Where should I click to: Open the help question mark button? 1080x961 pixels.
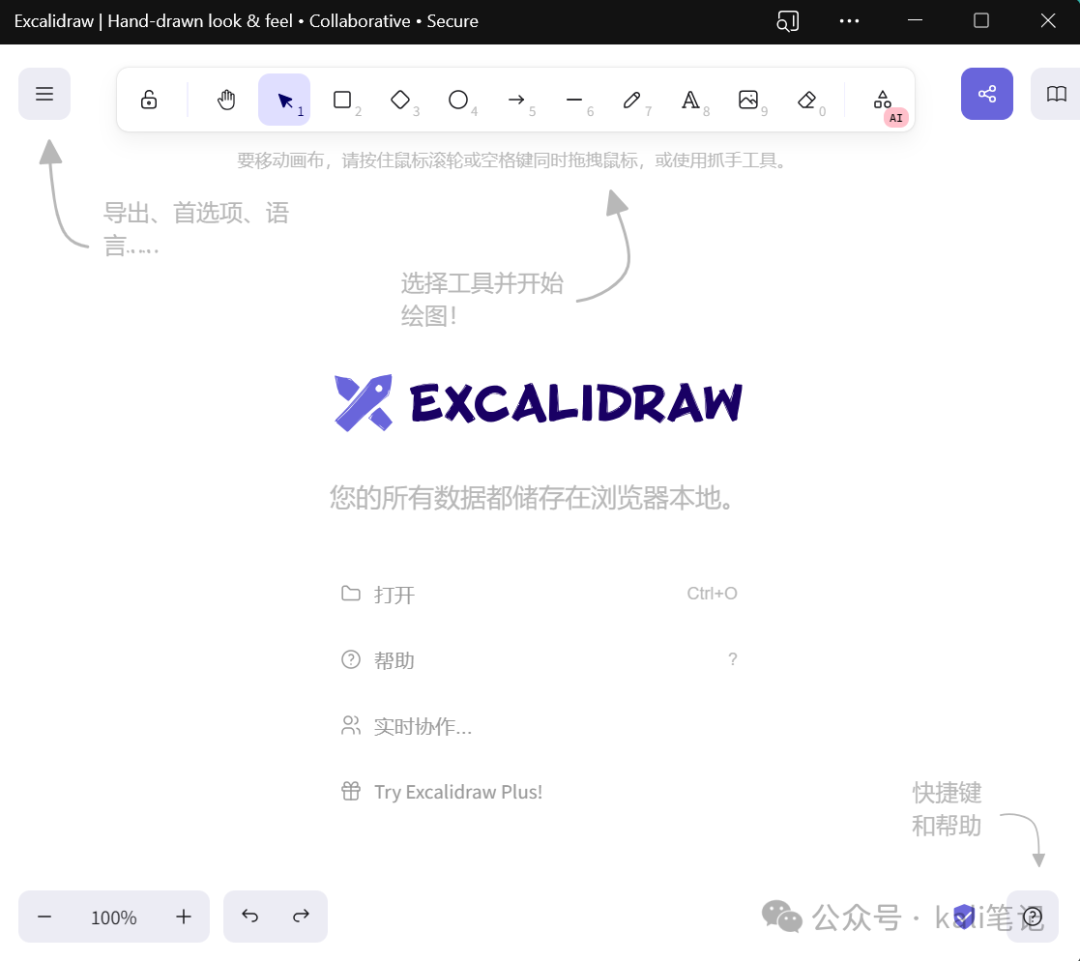click(x=1032, y=916)
